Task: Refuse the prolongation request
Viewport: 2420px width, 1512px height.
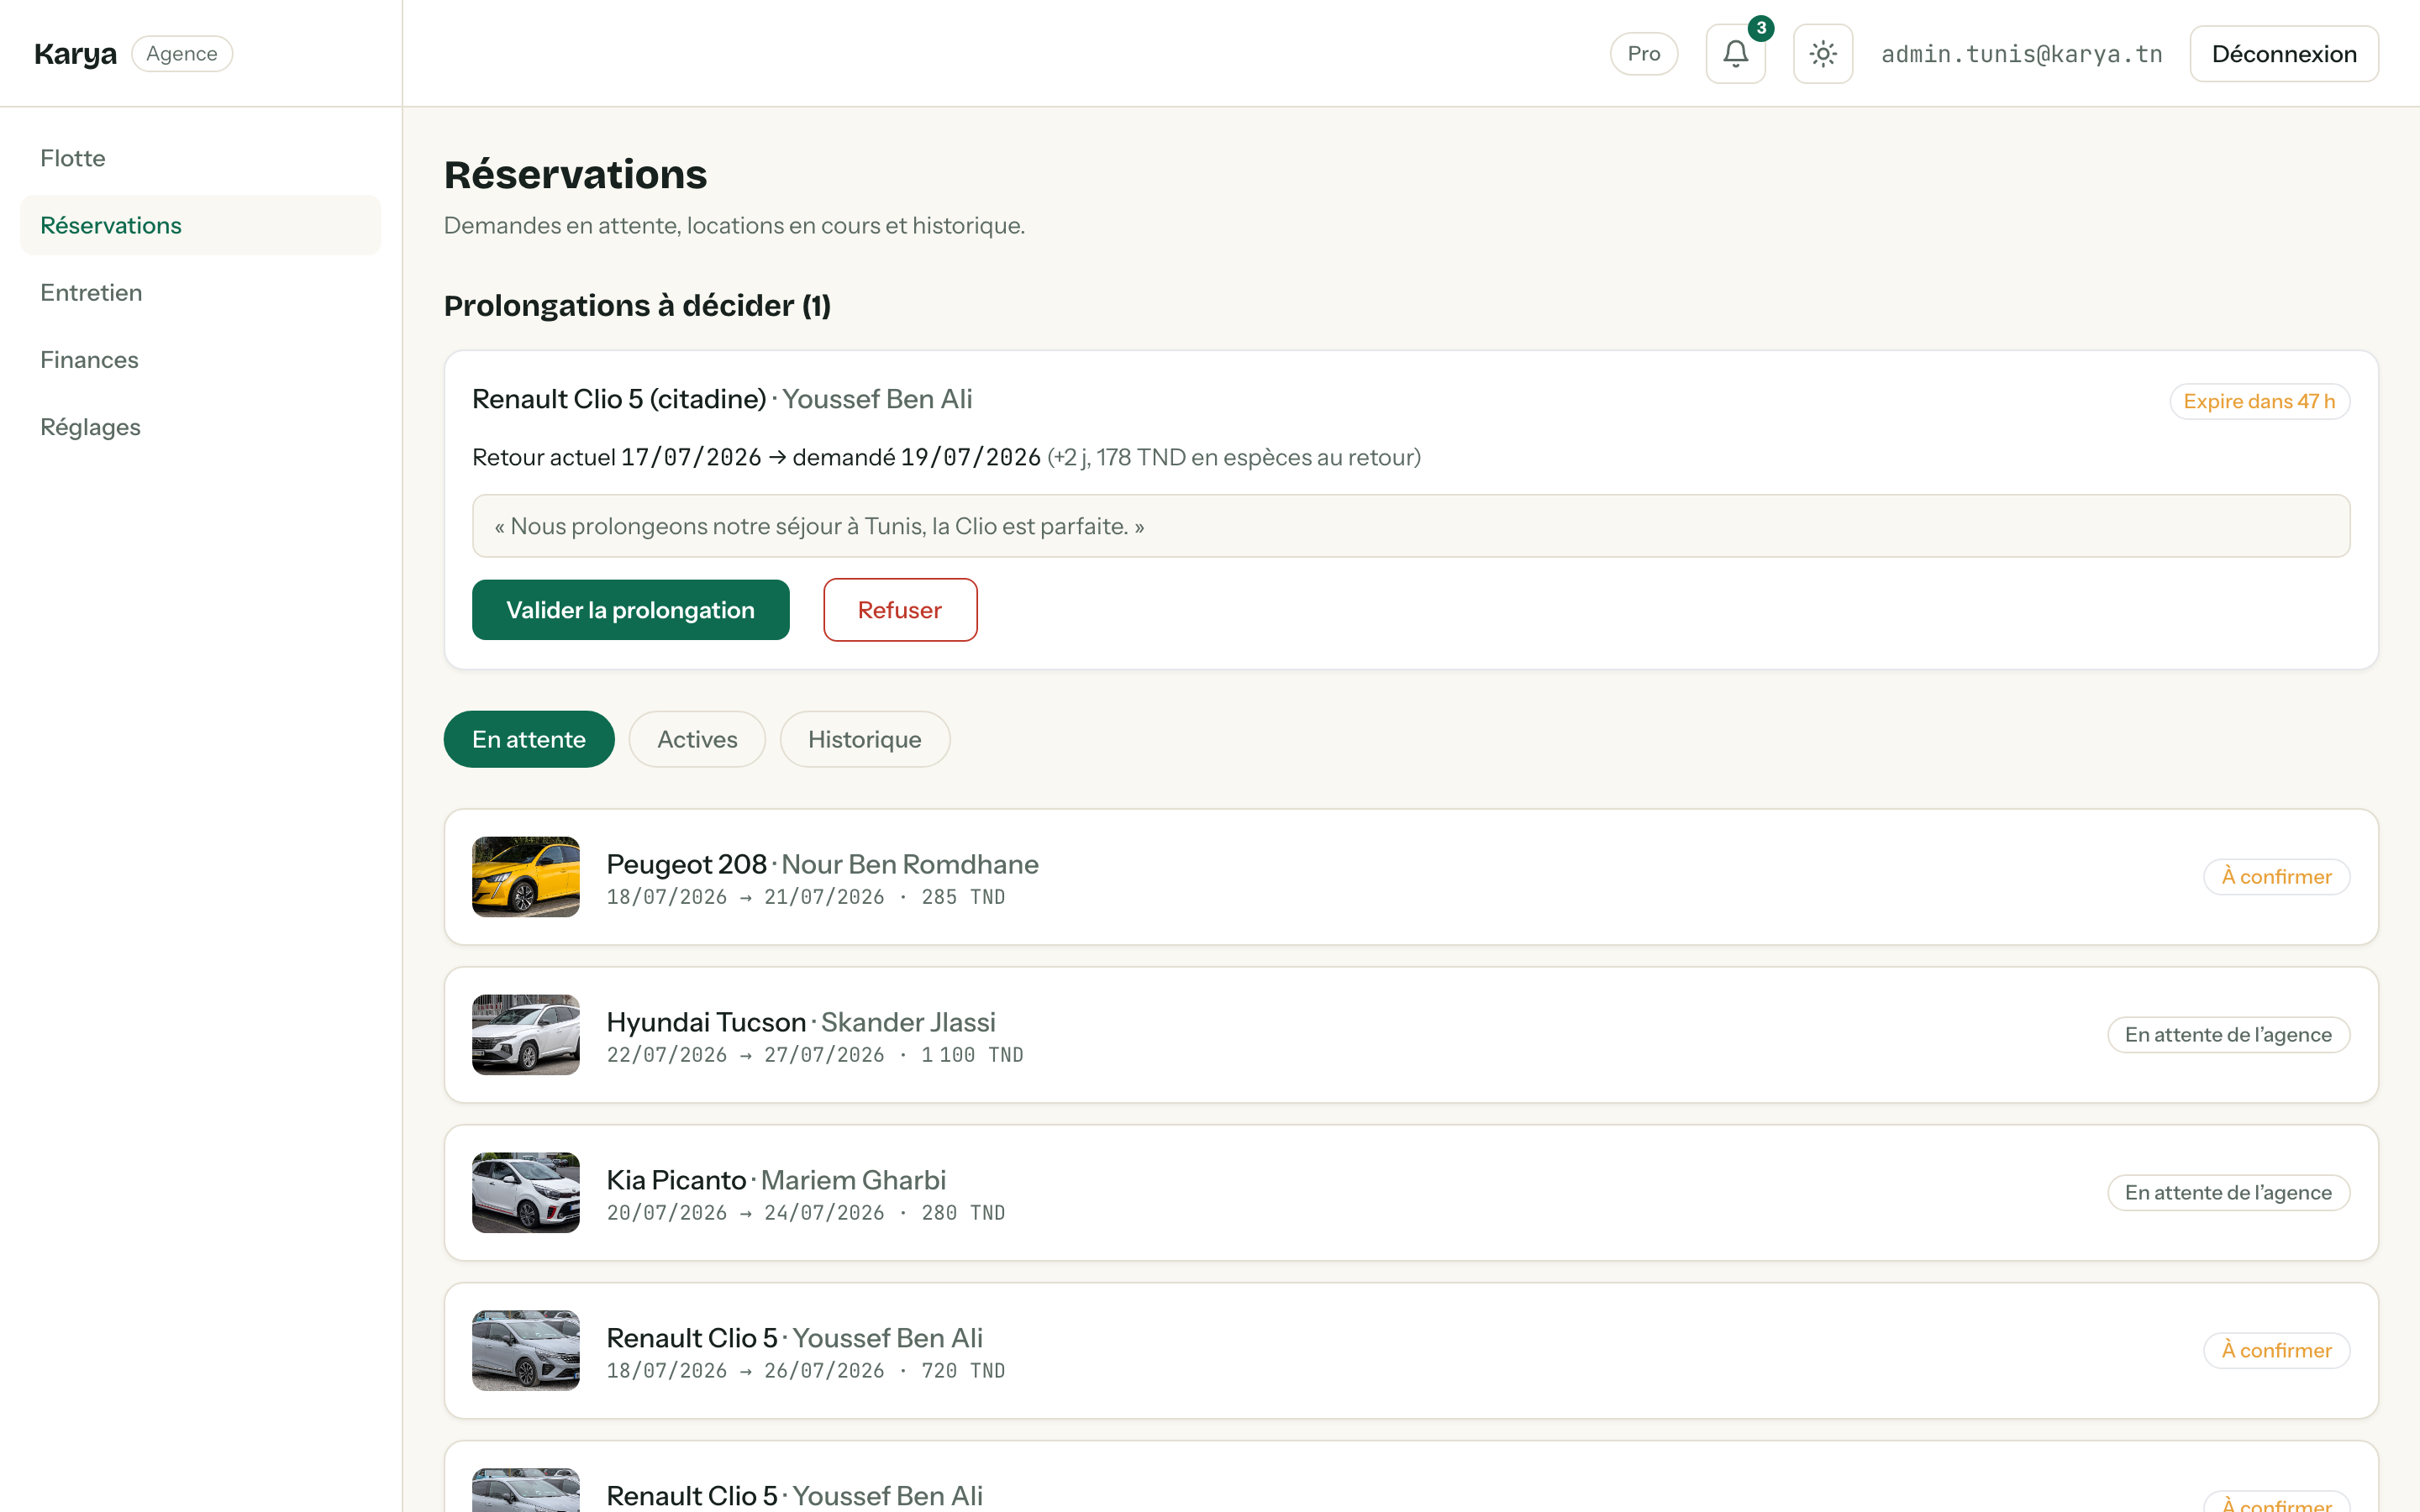Action: [900, 610]
